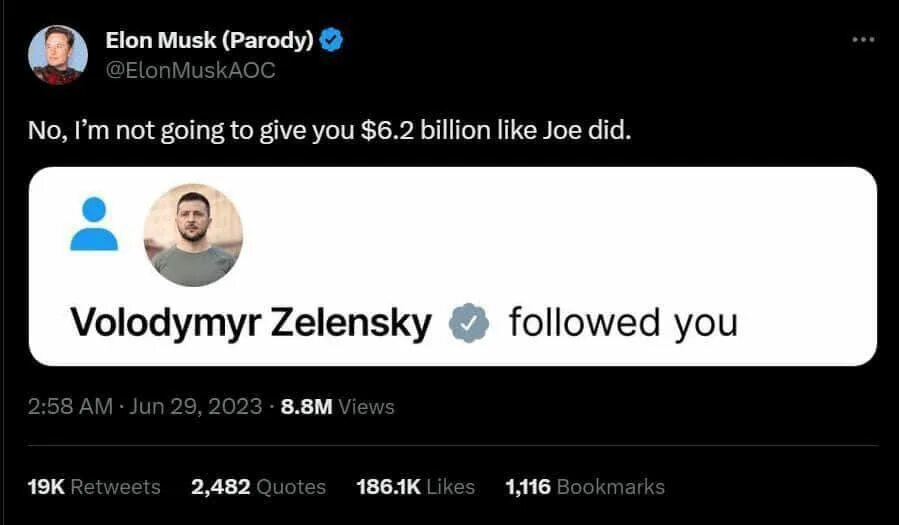This screenshot has height=525, width=899.
Task: Click the circular profile photo inside the notification card
Action: pyautogui.click(x=193, y=234)
